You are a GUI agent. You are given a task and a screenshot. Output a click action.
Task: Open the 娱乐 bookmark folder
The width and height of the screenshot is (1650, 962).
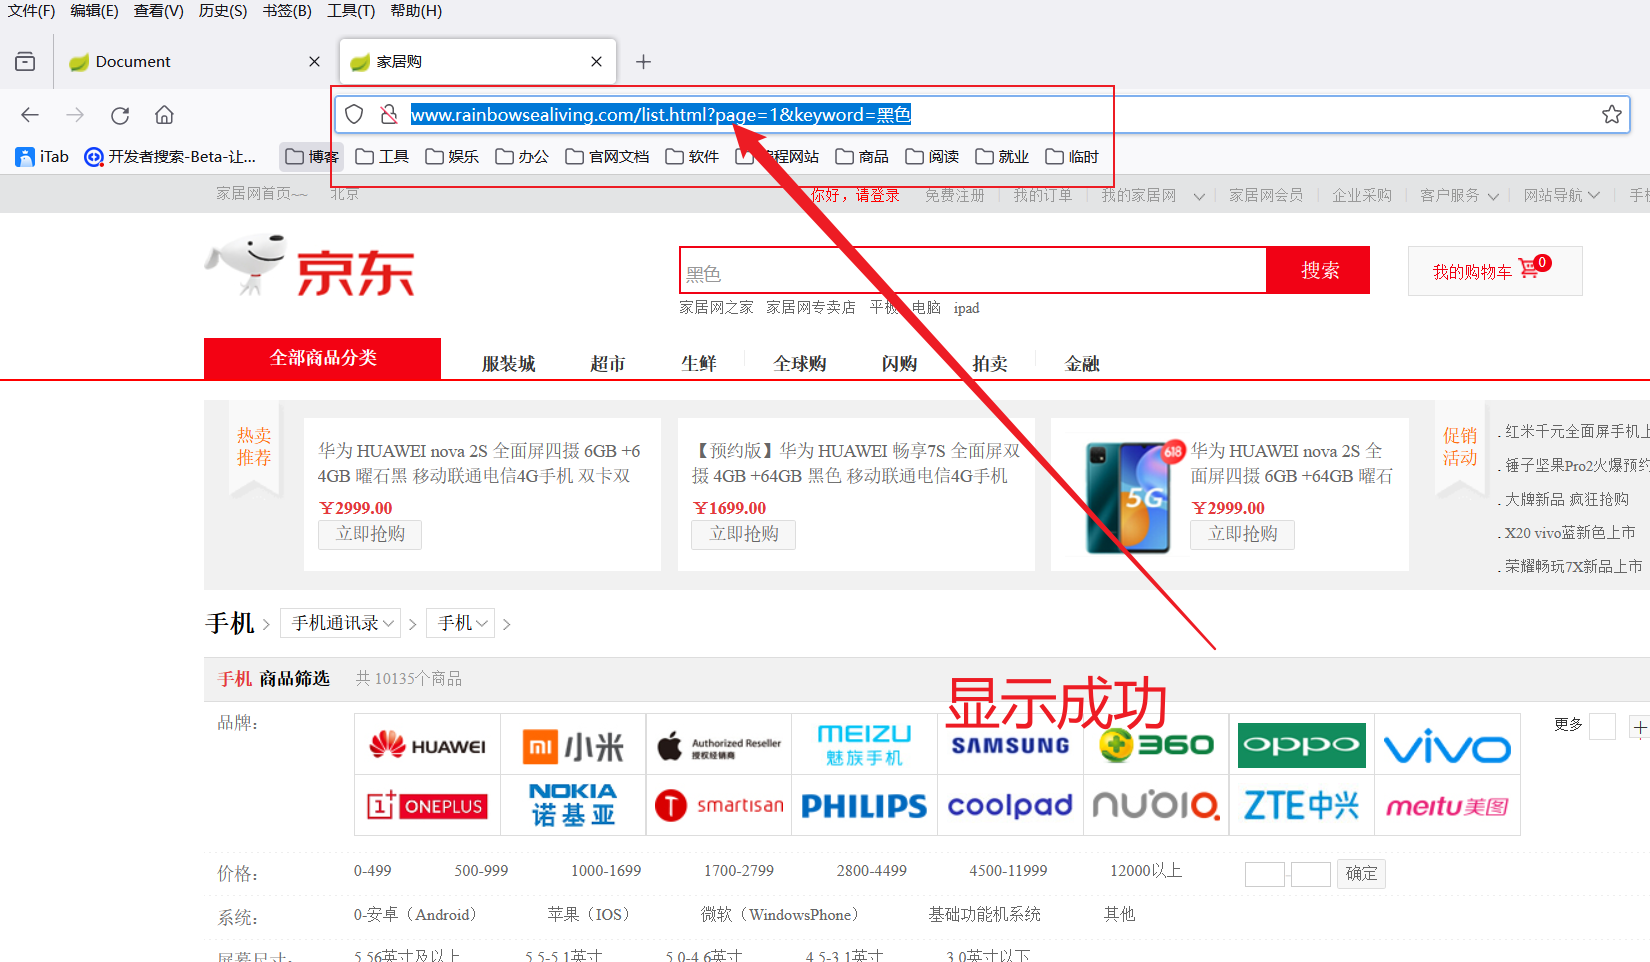coord(452,157)
